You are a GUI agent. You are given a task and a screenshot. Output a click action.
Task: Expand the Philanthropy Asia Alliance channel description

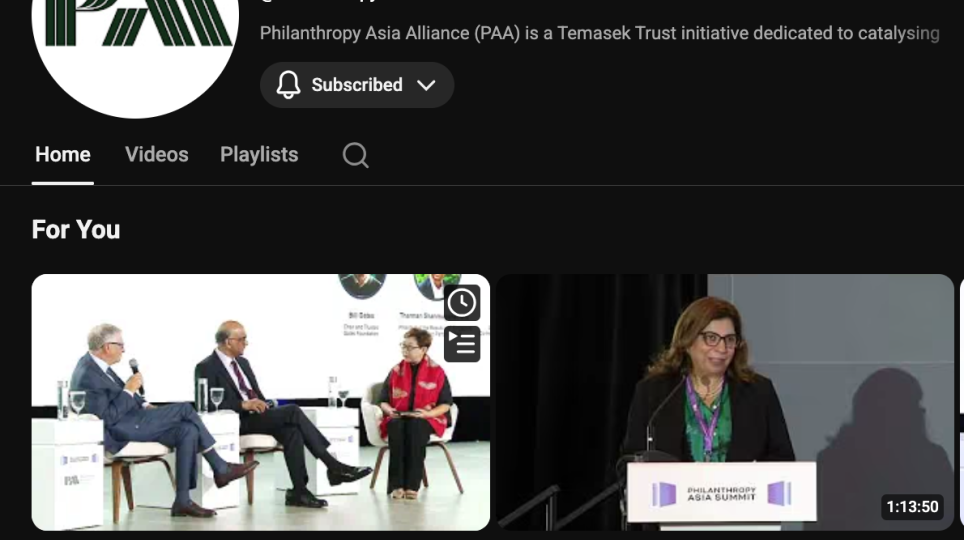[x=599, y=33]
